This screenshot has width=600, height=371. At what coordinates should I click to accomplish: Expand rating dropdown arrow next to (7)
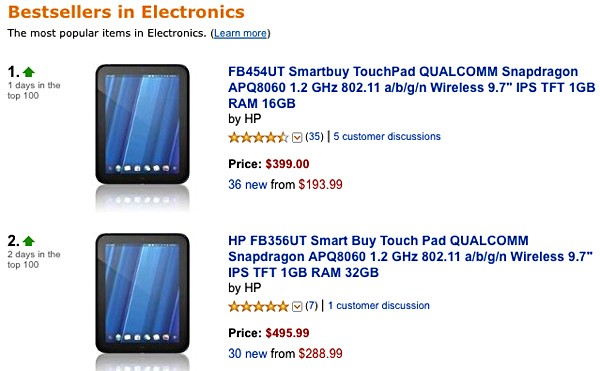(297, 306)
